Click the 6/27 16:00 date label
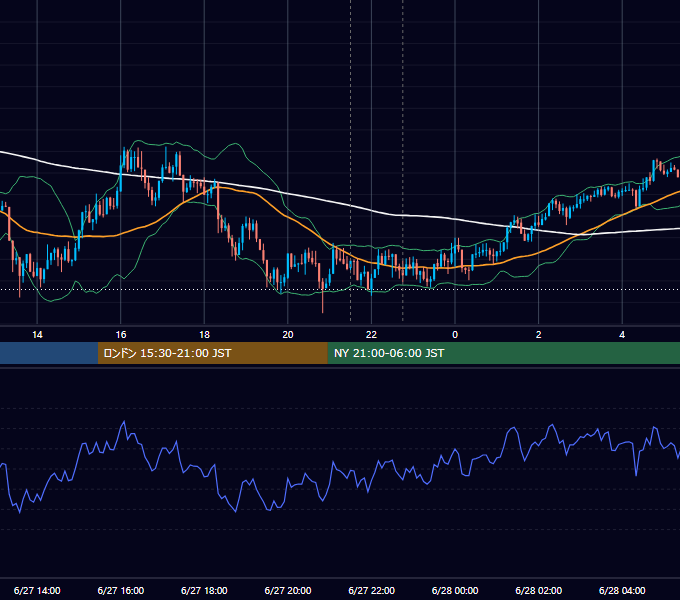680x600 pixels. (121, 590)
